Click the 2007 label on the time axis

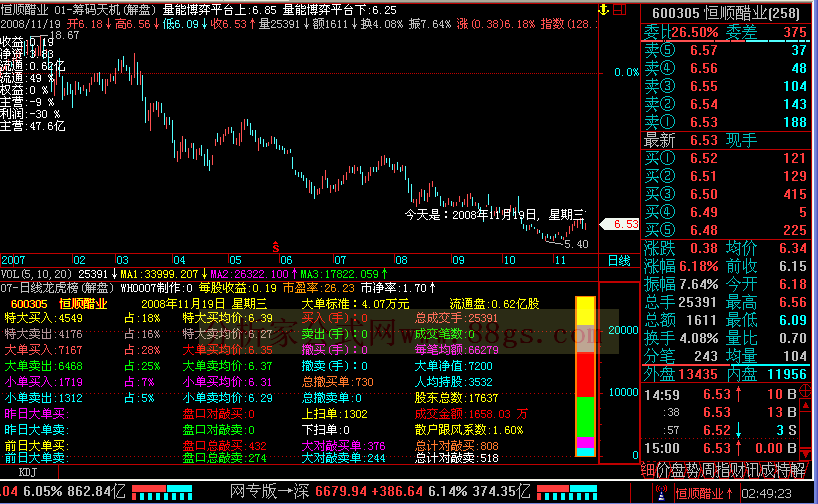(x=13, y=260)
